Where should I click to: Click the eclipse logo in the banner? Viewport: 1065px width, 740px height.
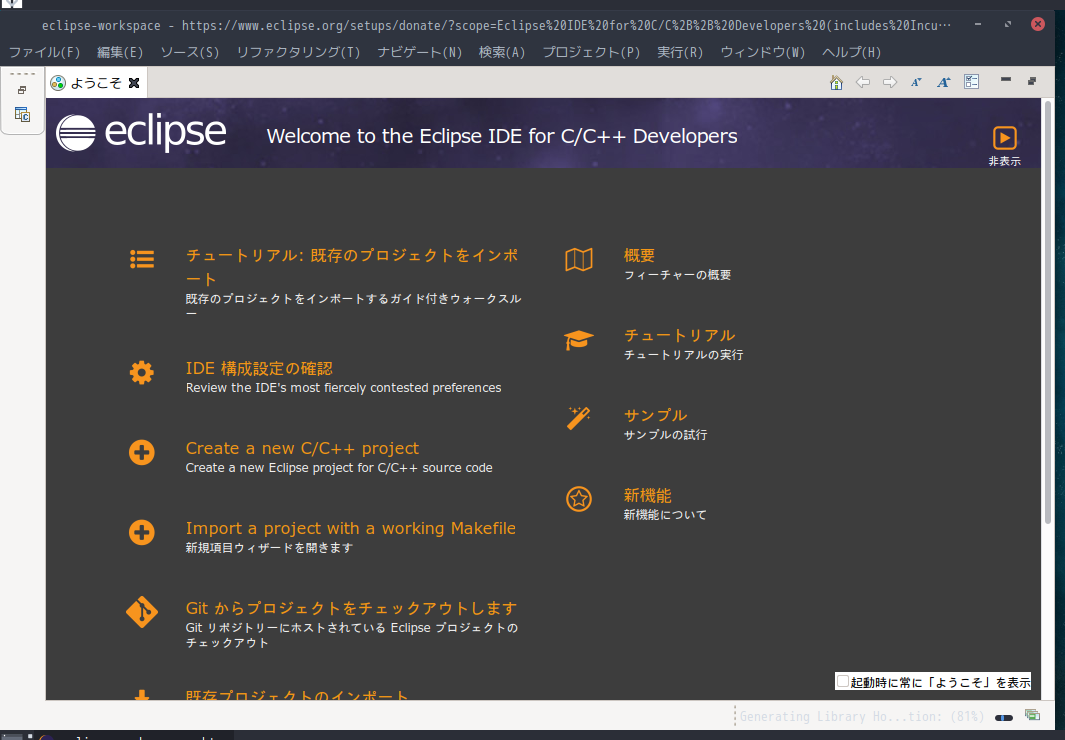141,132
